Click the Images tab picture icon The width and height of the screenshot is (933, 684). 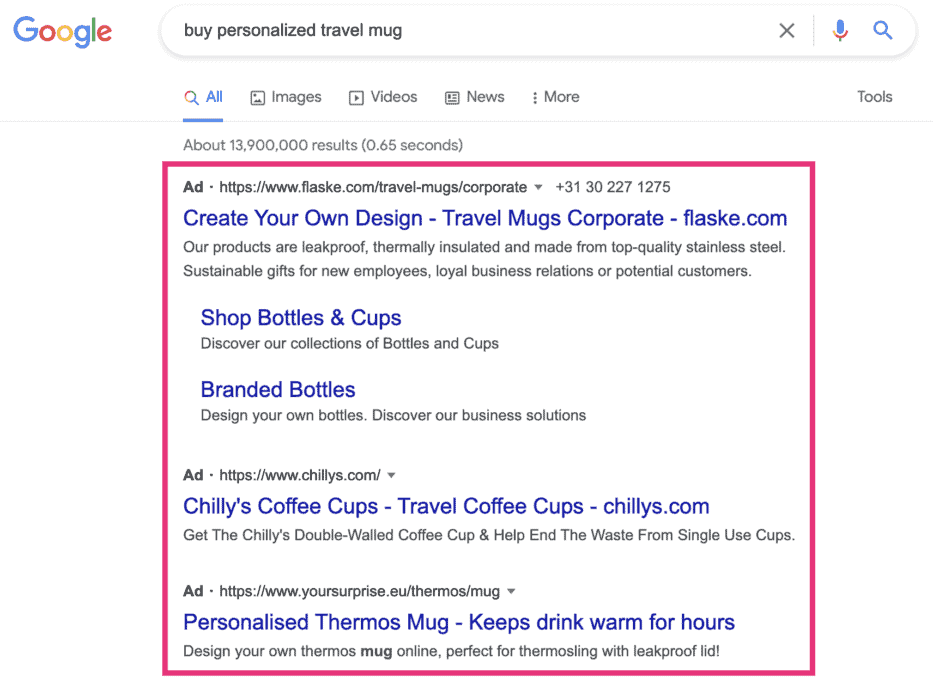click(258, 98)
